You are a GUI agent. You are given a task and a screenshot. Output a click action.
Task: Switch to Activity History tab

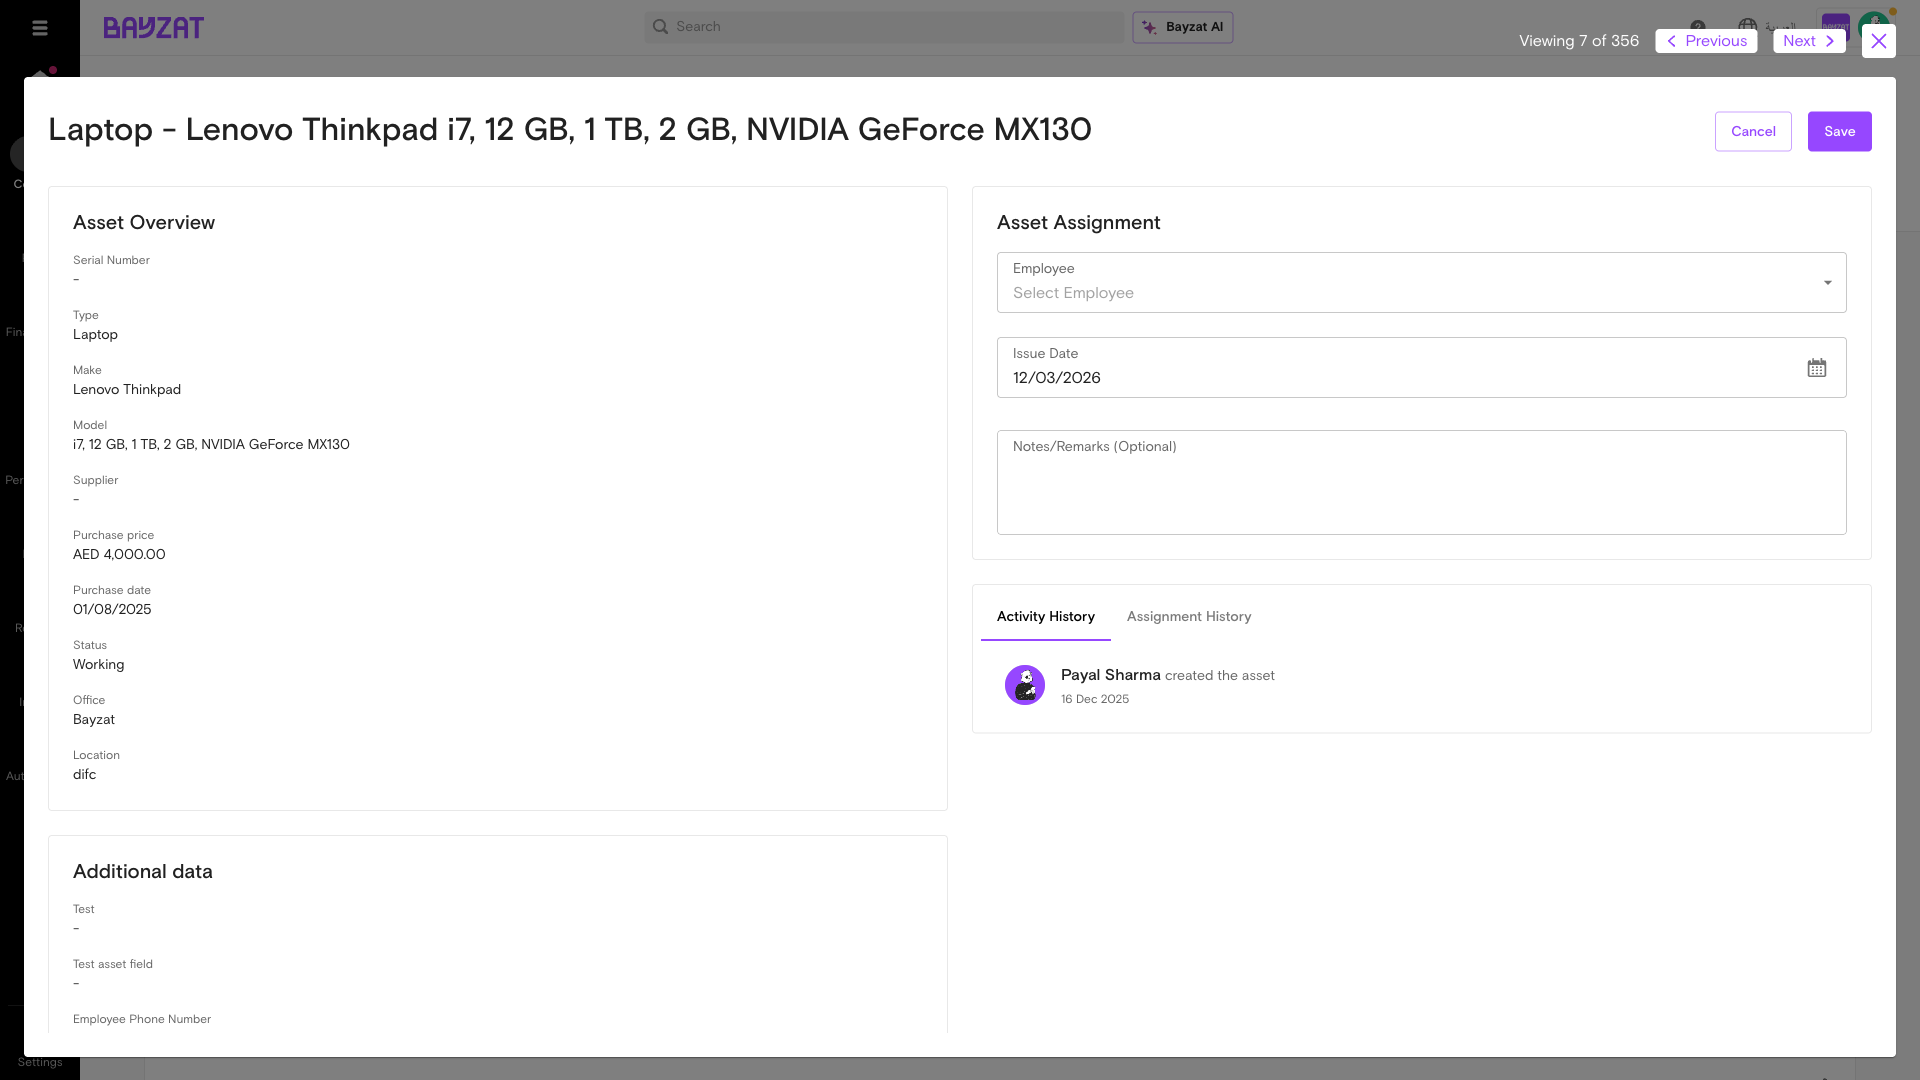pyautogui.click(x=1045, y=617)
